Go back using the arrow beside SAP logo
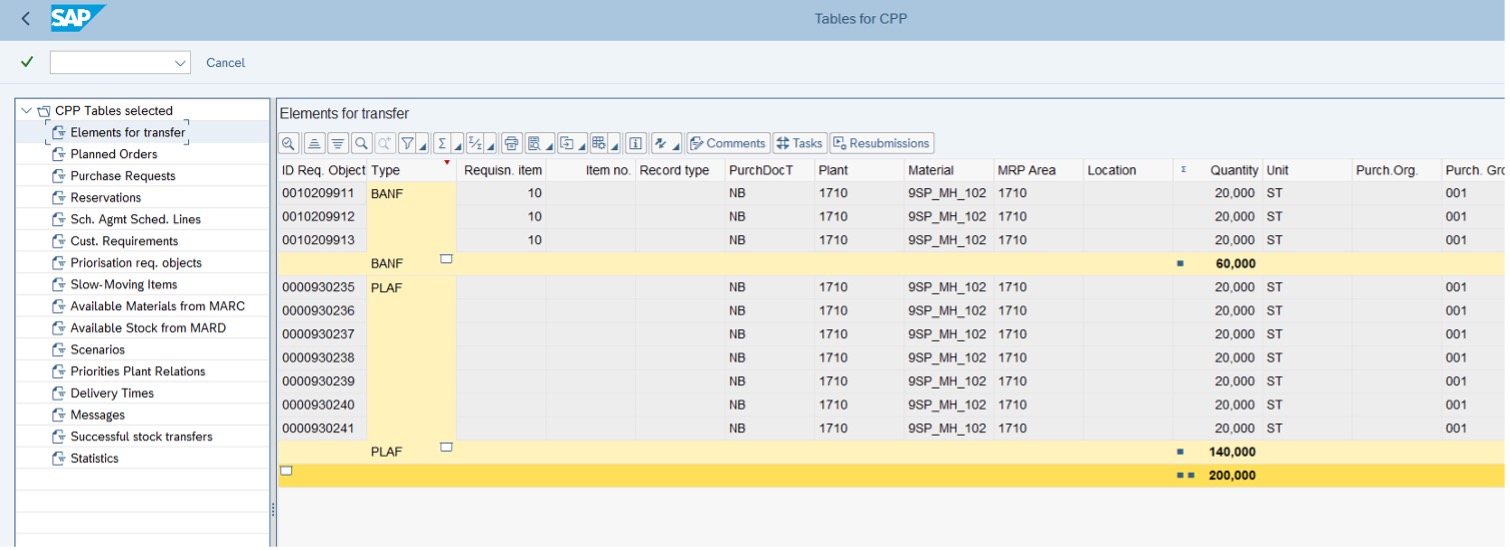Image resolution: width=1510 pixels, height=550 pixels. [25, 18]
